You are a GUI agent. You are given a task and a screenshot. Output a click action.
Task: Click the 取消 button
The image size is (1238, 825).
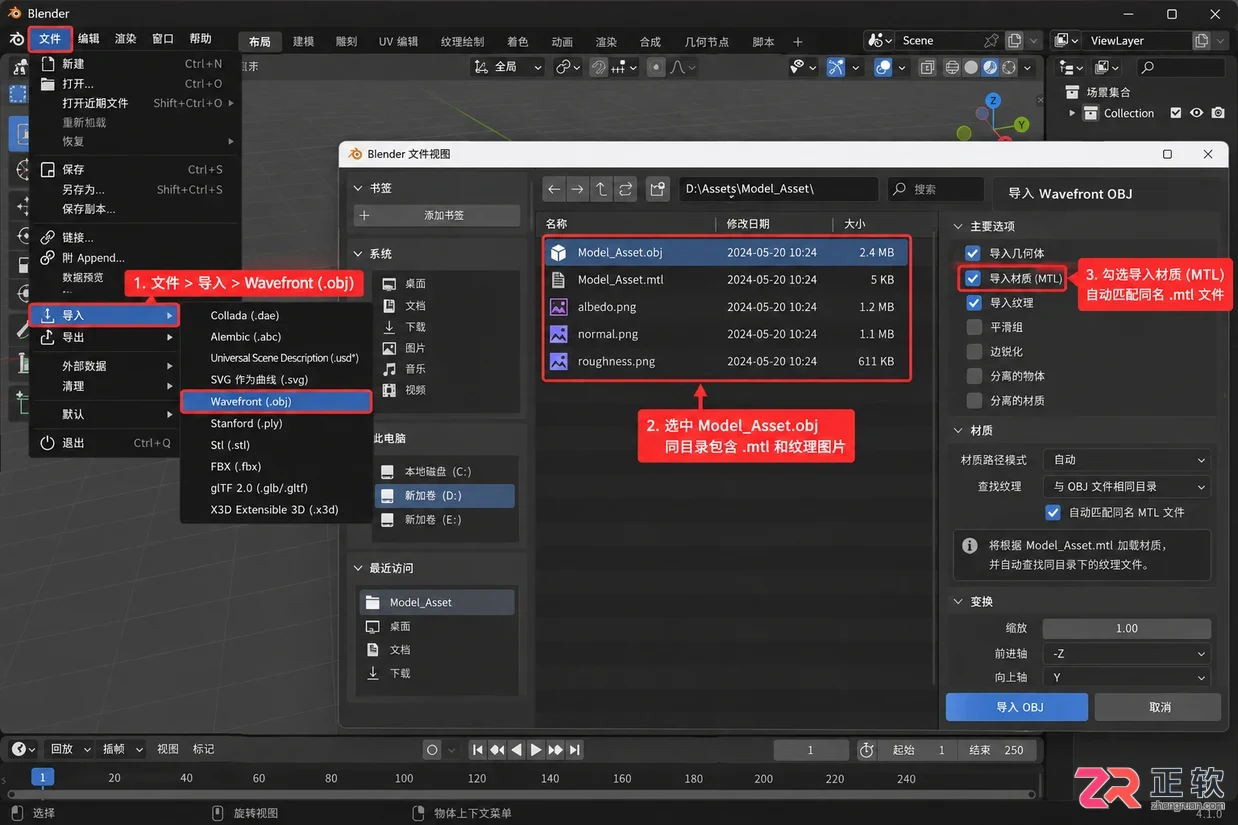(x=1159, y=707)
